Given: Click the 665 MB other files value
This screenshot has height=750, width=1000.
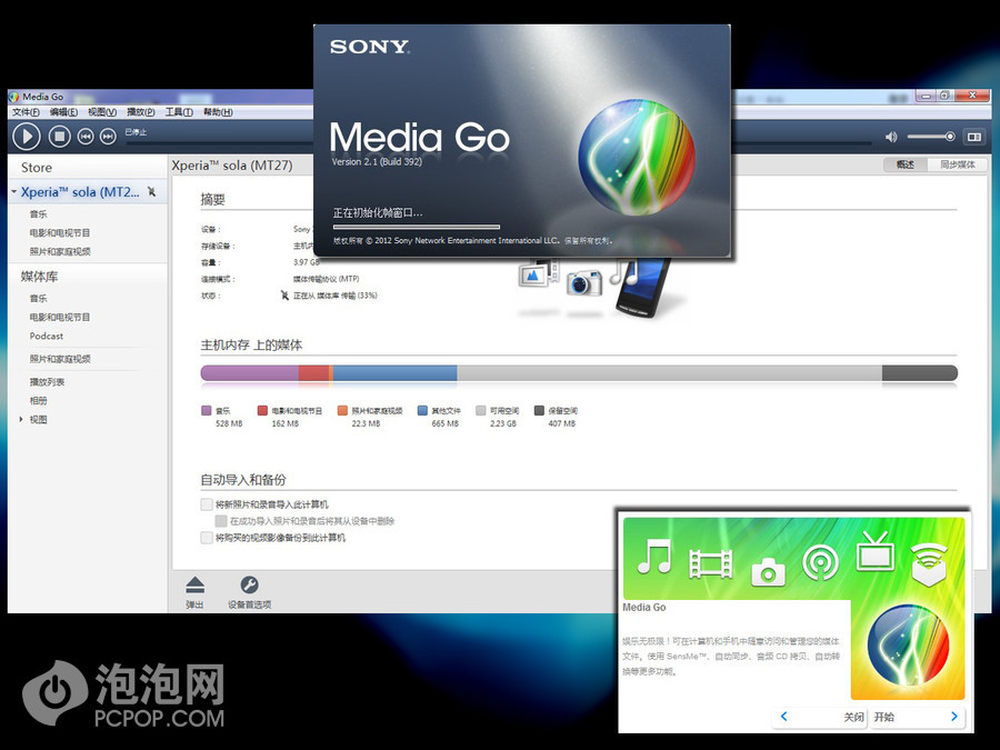Looking at the screenshot, I should (445, 423).
